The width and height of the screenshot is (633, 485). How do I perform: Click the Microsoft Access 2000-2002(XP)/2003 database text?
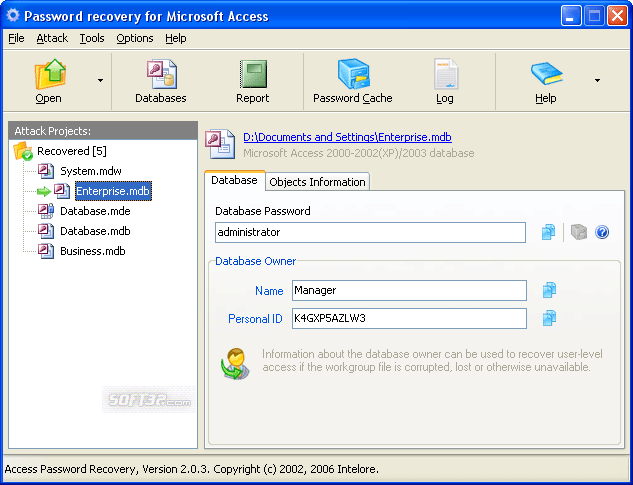358,153
